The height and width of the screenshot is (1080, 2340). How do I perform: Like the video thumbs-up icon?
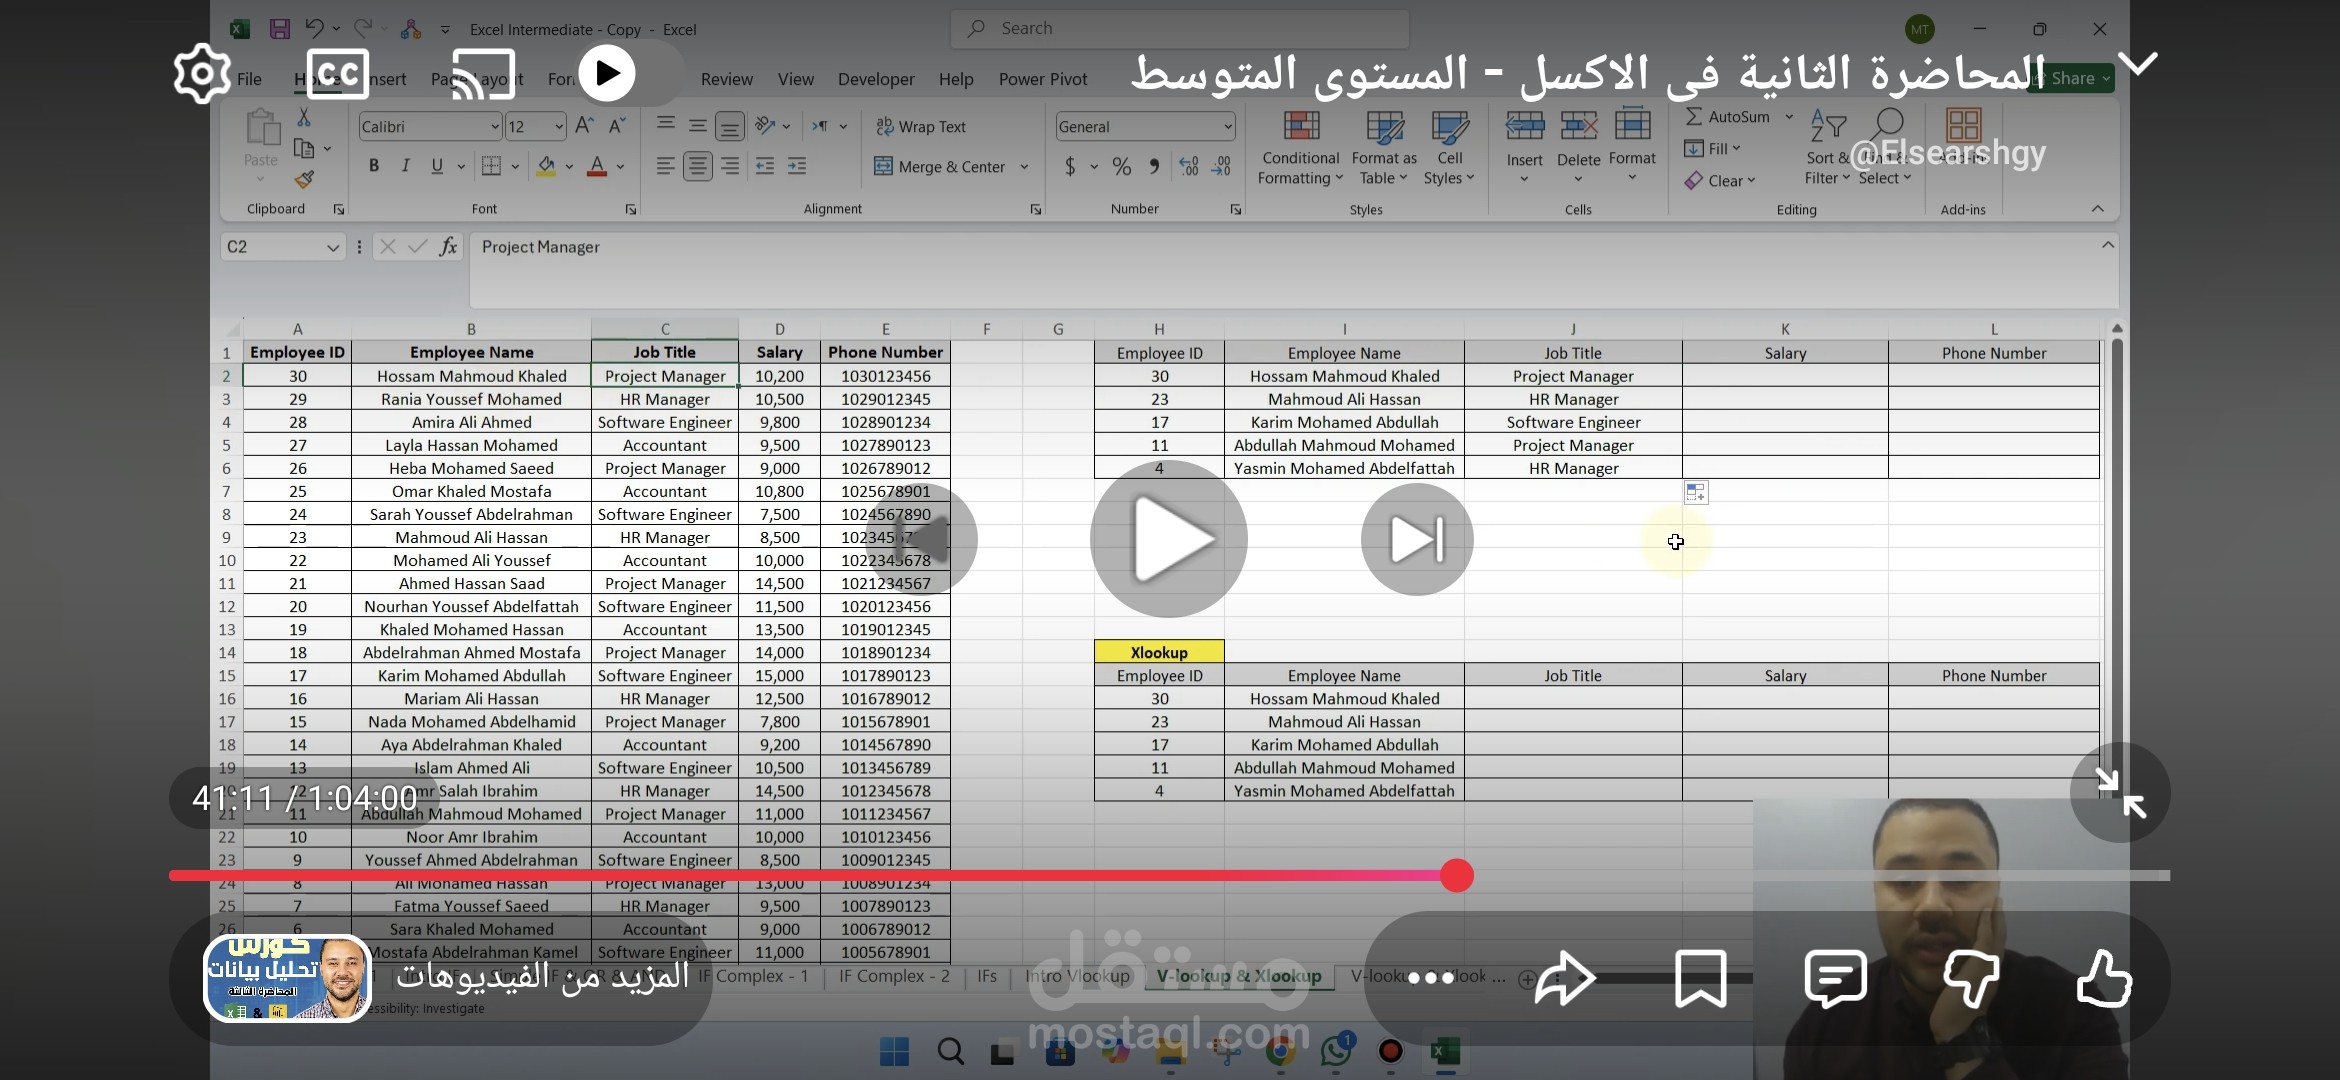tap(2104, 977)
